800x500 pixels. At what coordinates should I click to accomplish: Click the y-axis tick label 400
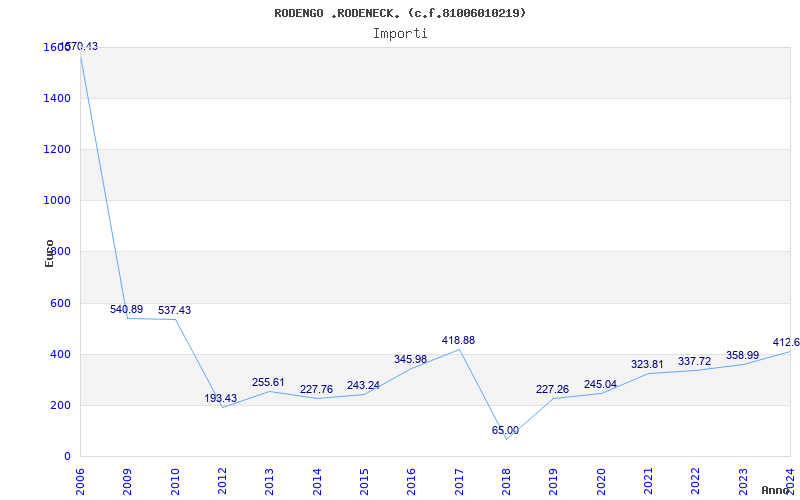[x=60, y=355]
